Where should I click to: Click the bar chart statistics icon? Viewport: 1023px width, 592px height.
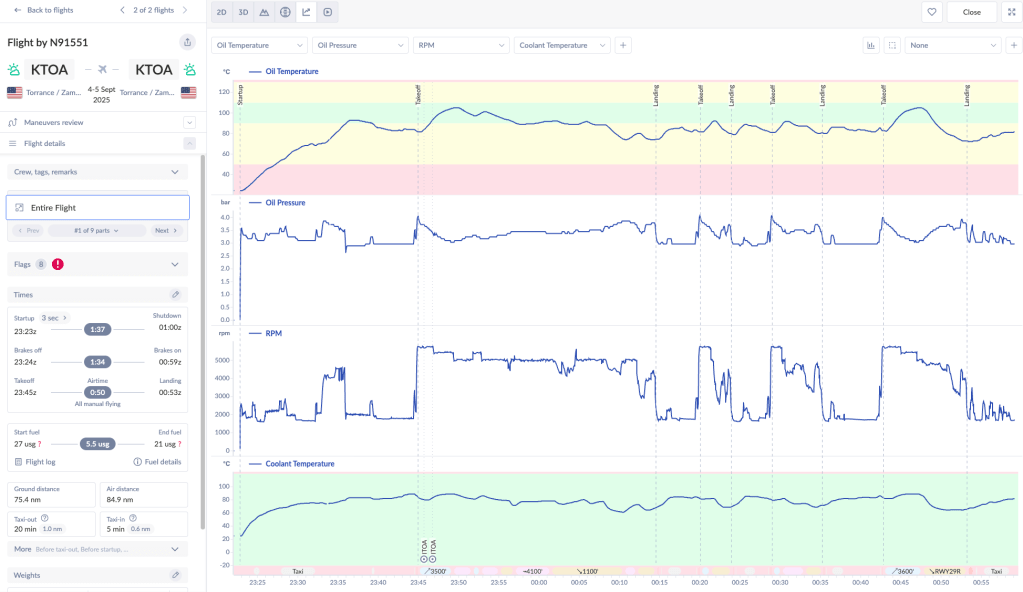[870, 45]
